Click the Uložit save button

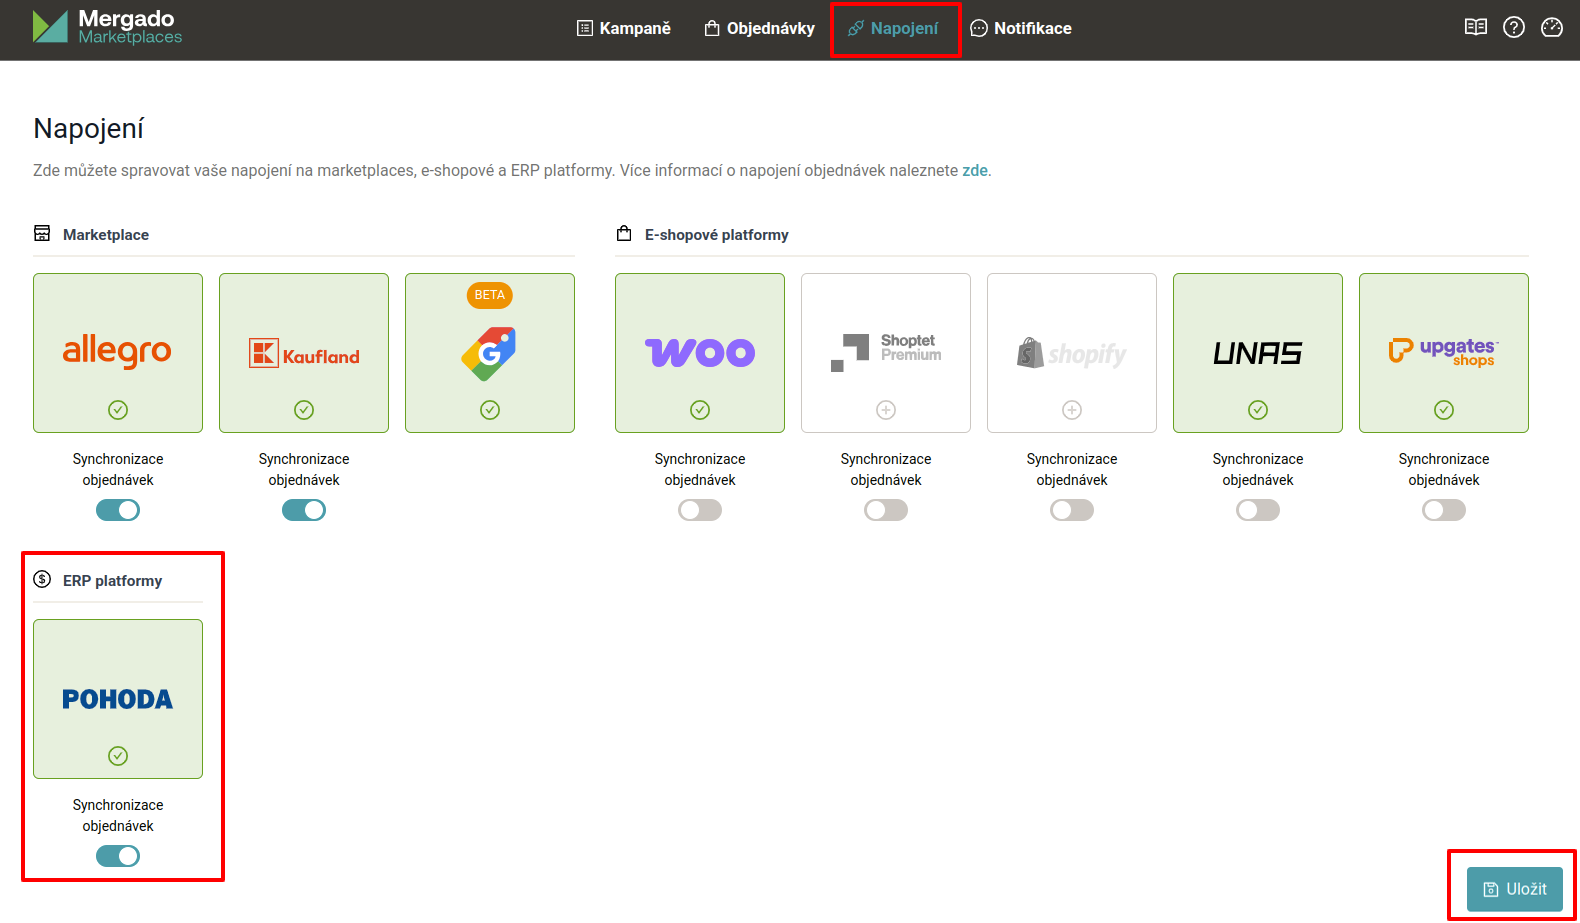[x=1515, y=889]
